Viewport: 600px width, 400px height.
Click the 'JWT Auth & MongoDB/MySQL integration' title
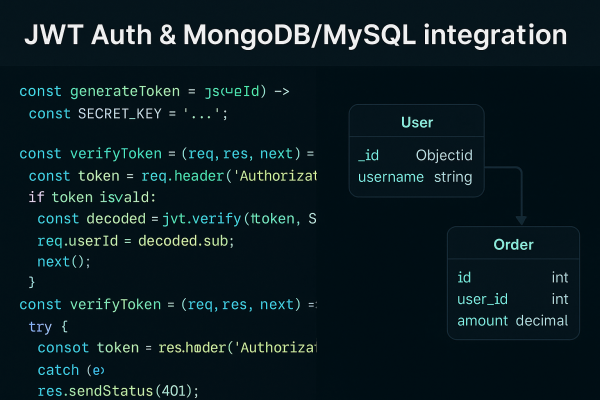pyautogui.click(x=295, y=35)
